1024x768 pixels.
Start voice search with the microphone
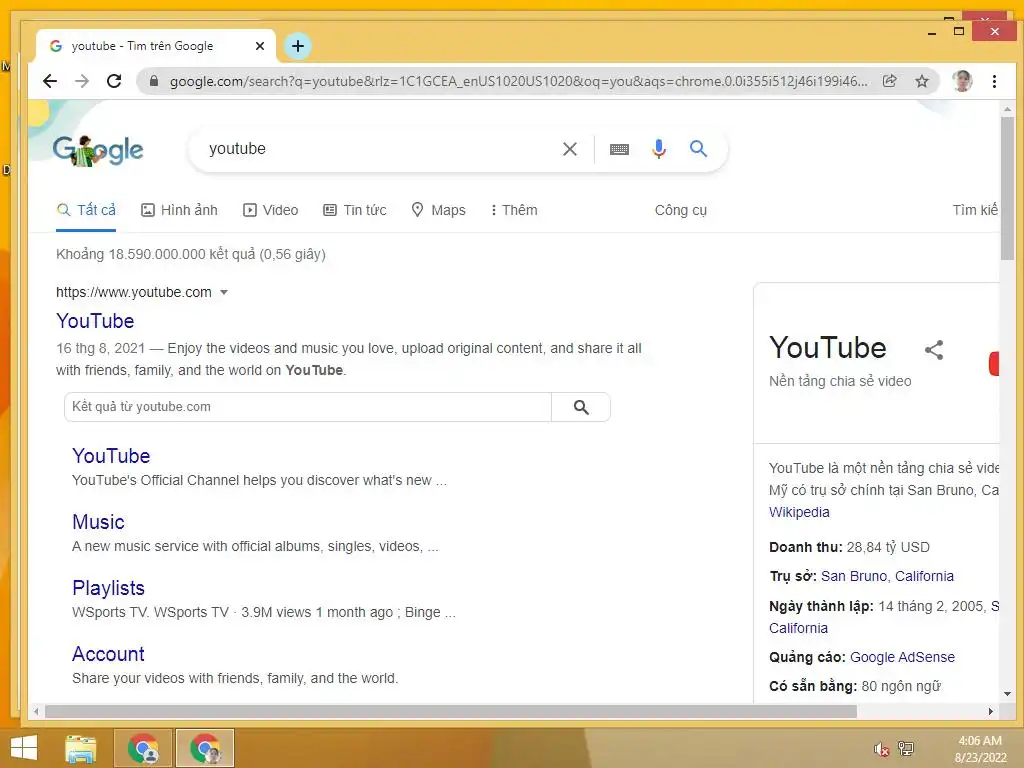(659, 149)
